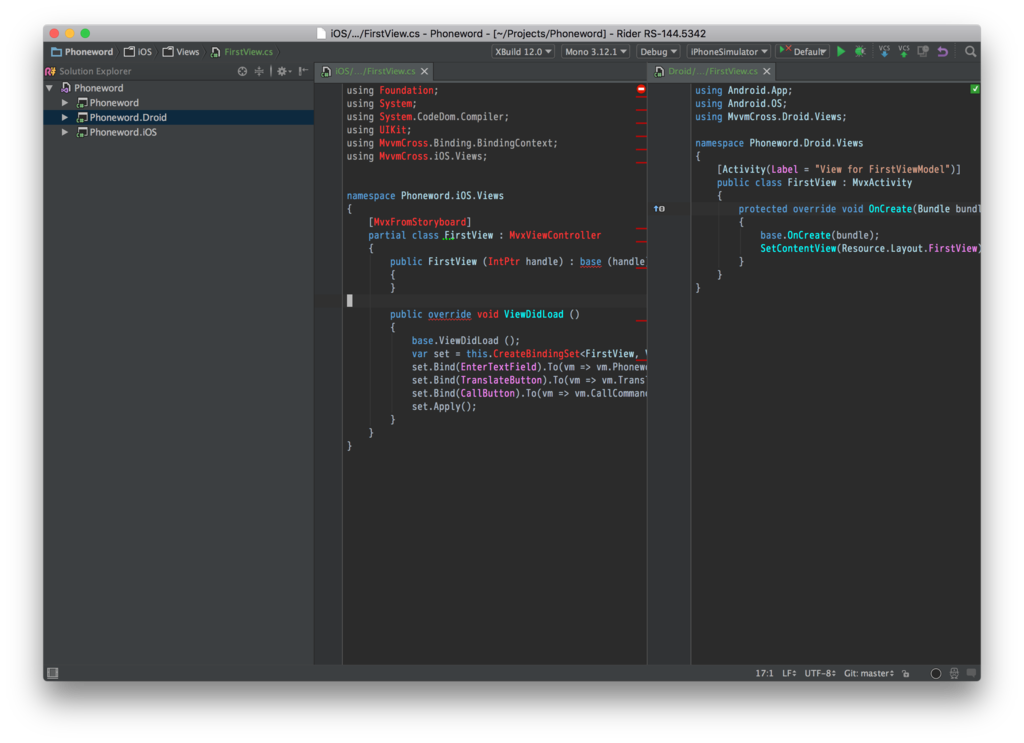The image size is (1024, 743).
Task: Switch to the iOS/.../FirstView.cs editor tab
Action: (375, 71)
